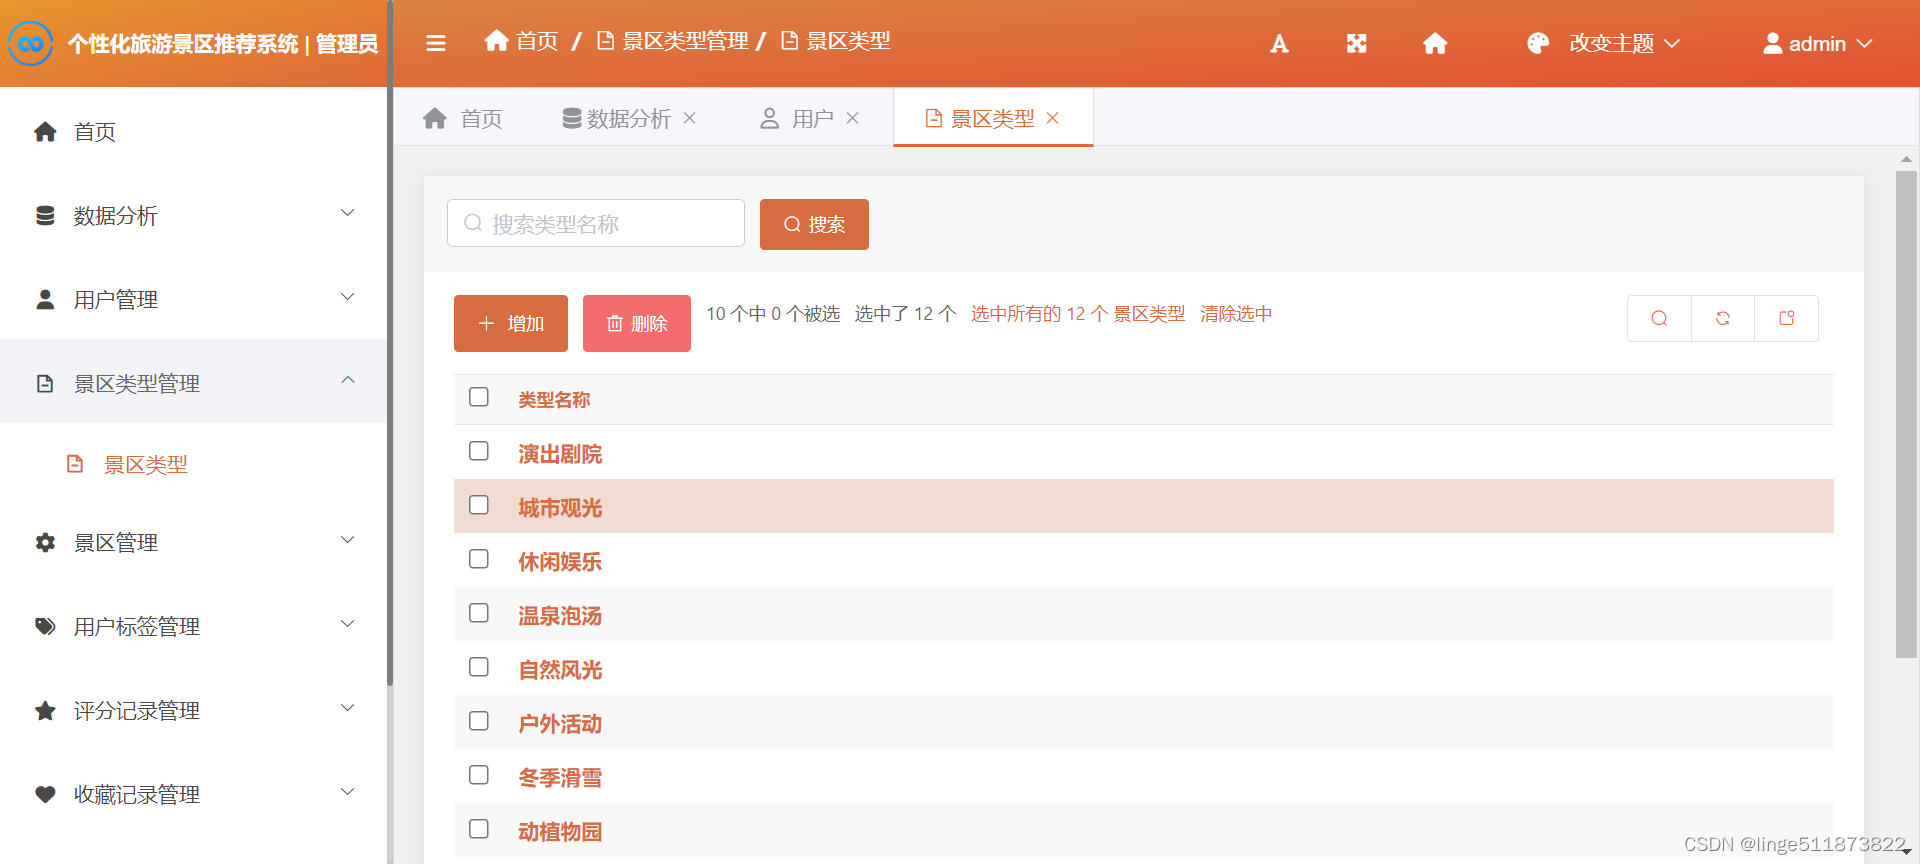Toggle the select-all header checkbox
The height and width of the screenshot is (864, 1920).
479,397
